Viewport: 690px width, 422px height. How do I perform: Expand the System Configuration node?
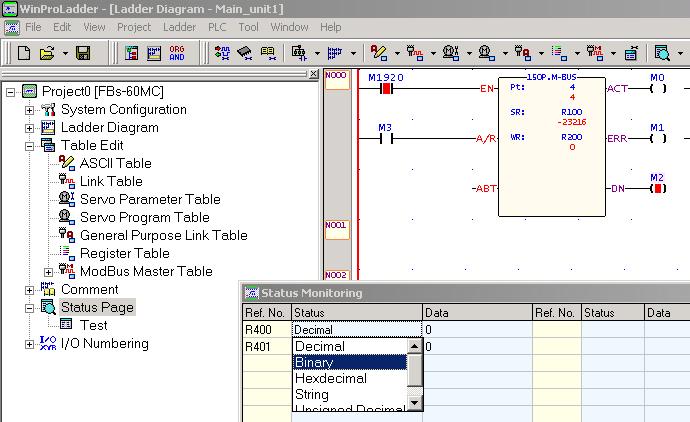pos(29,110)
